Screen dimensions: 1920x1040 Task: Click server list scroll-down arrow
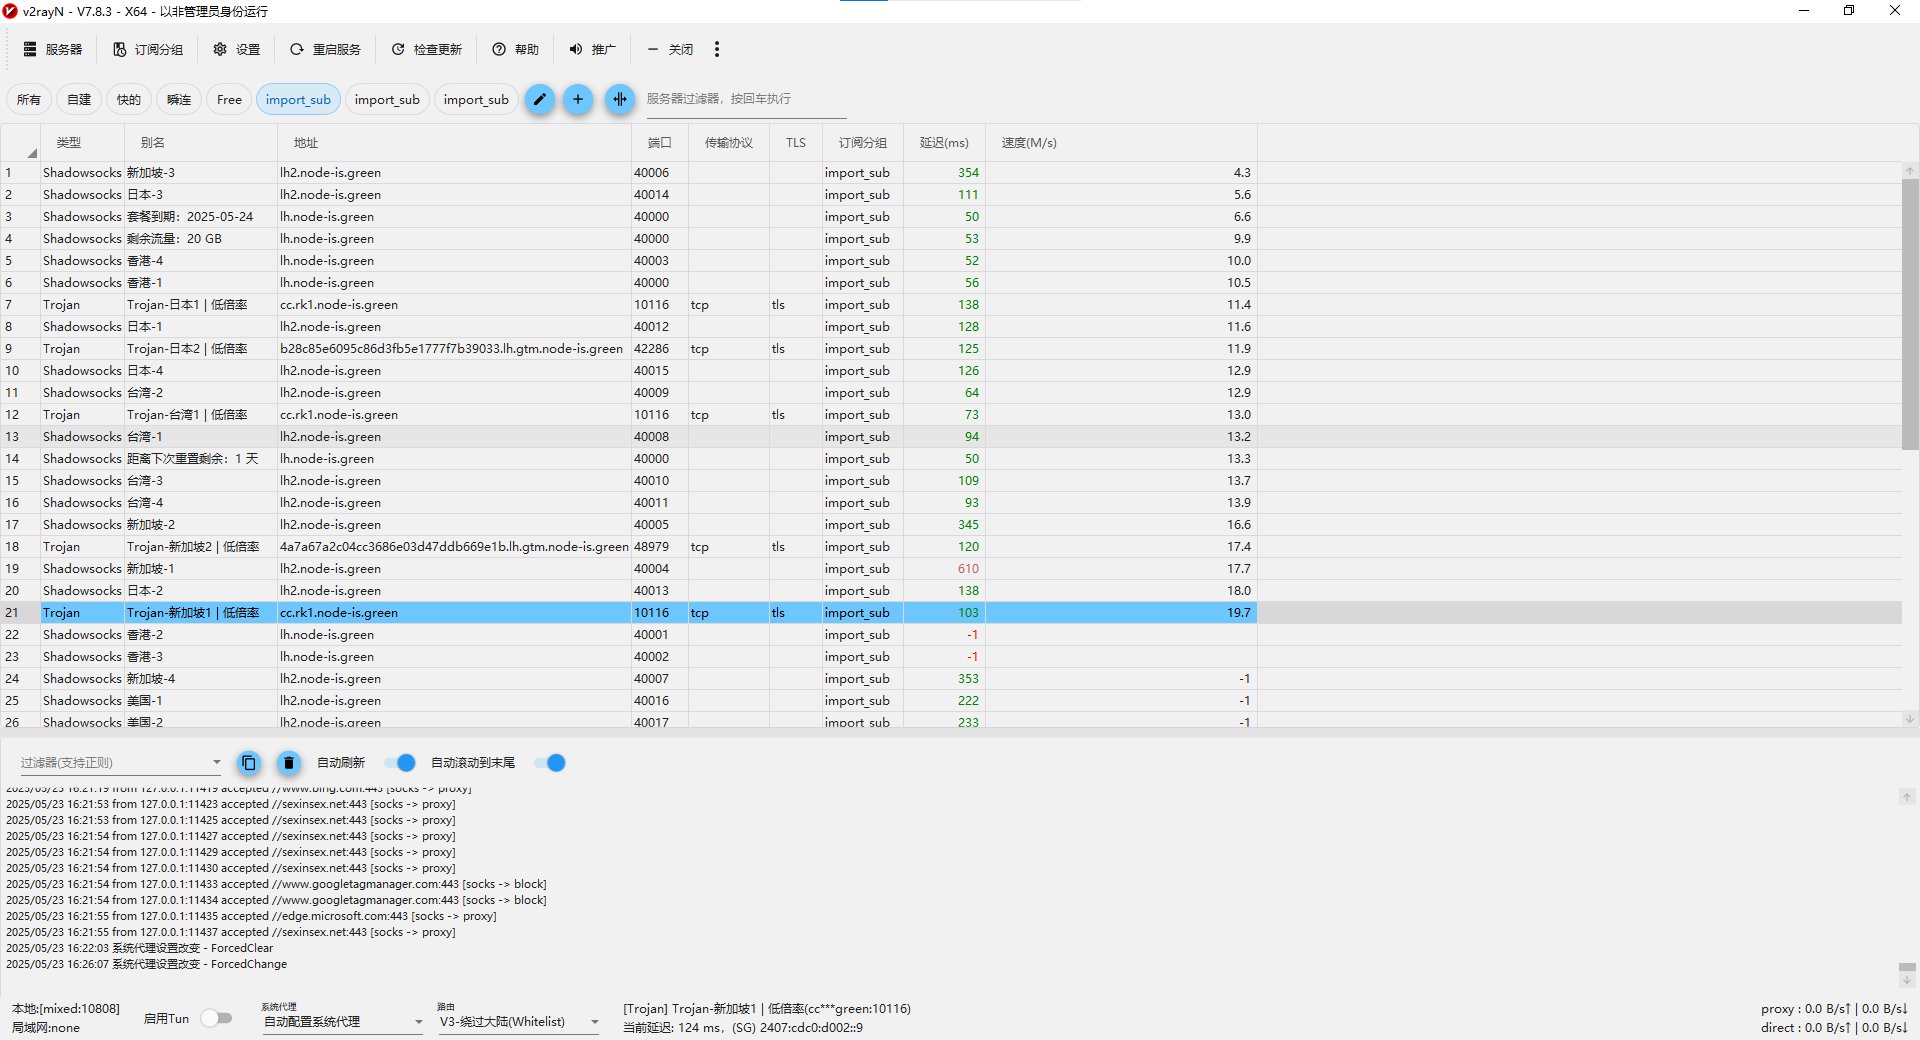pyautogui.click(x=1910, y=719)
